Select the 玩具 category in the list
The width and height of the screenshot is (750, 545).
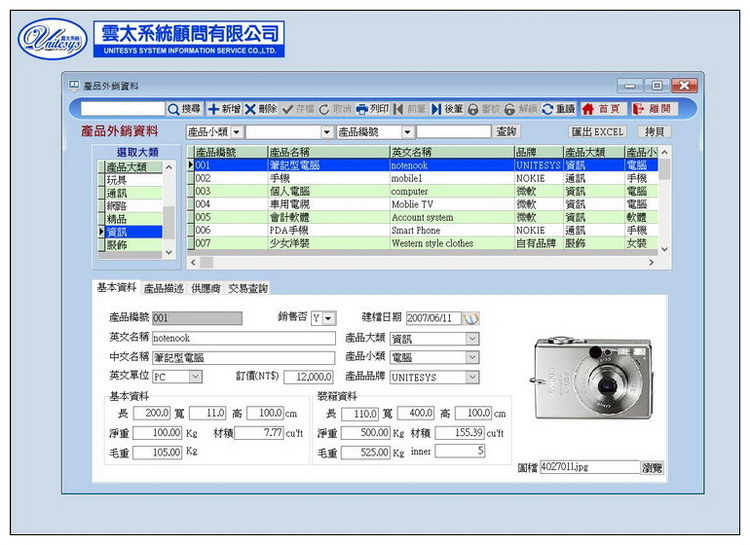(117, 180)
